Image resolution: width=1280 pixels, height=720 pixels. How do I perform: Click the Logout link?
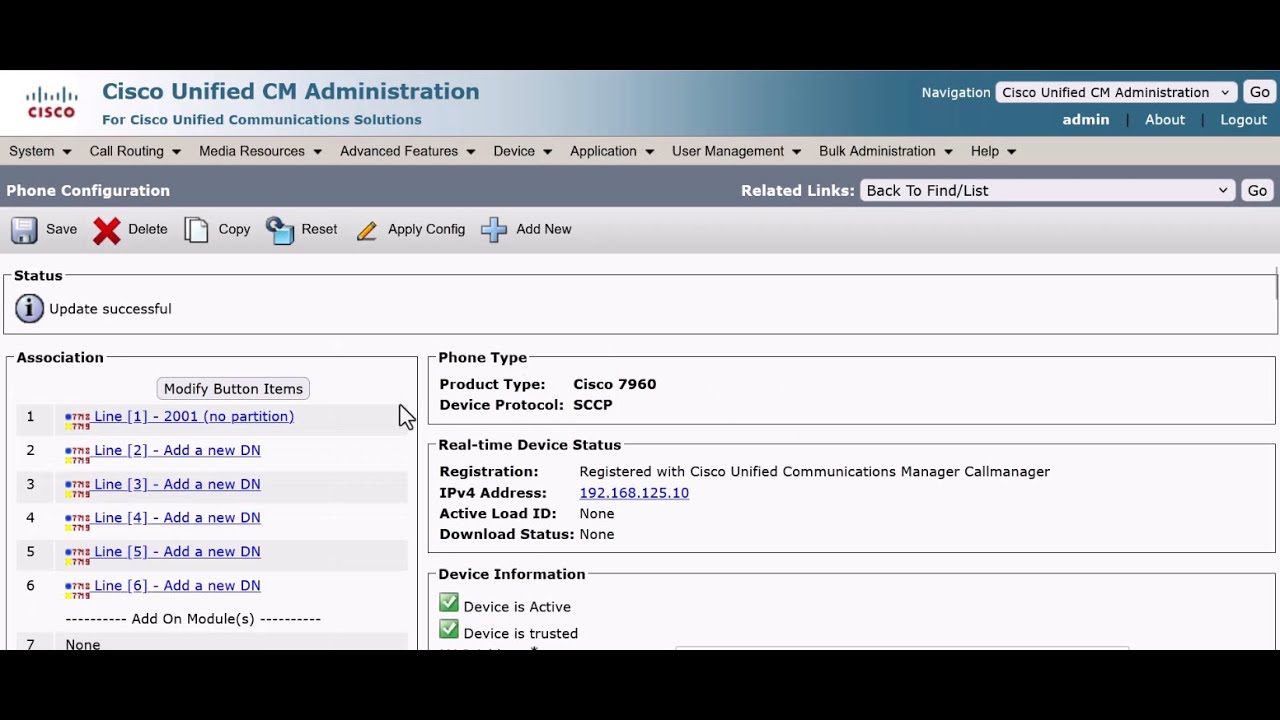click(x=1243, y=119)
